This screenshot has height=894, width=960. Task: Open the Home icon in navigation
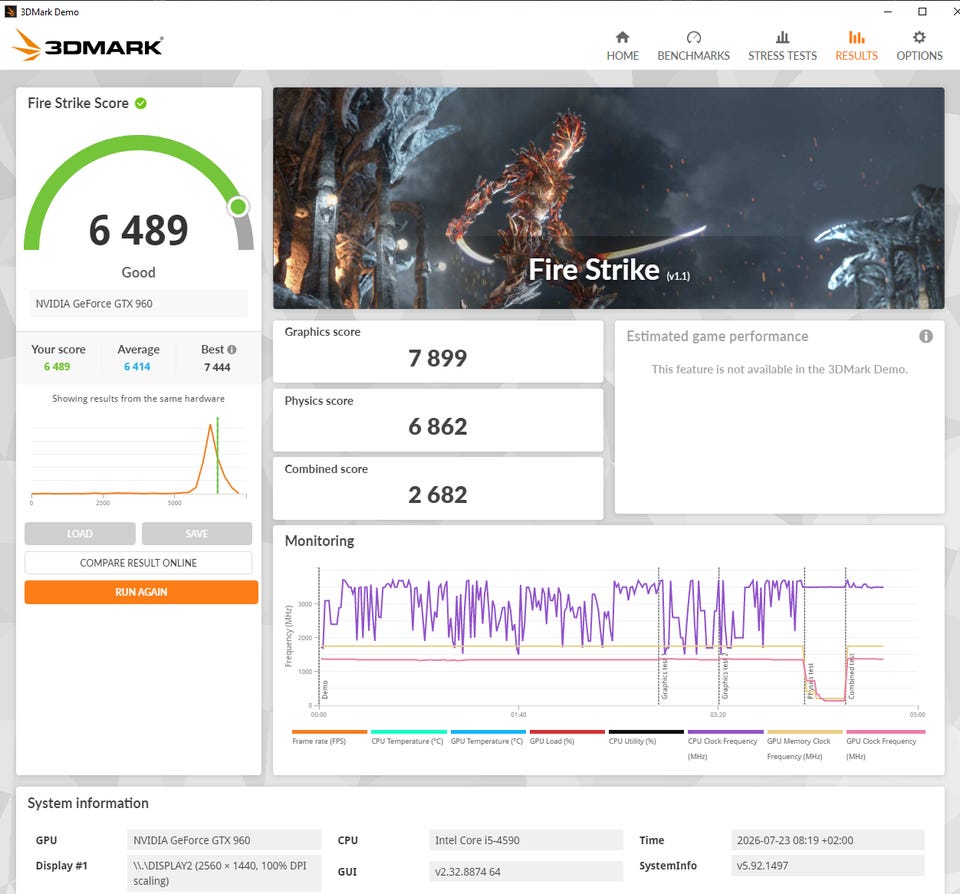[622, 37]
